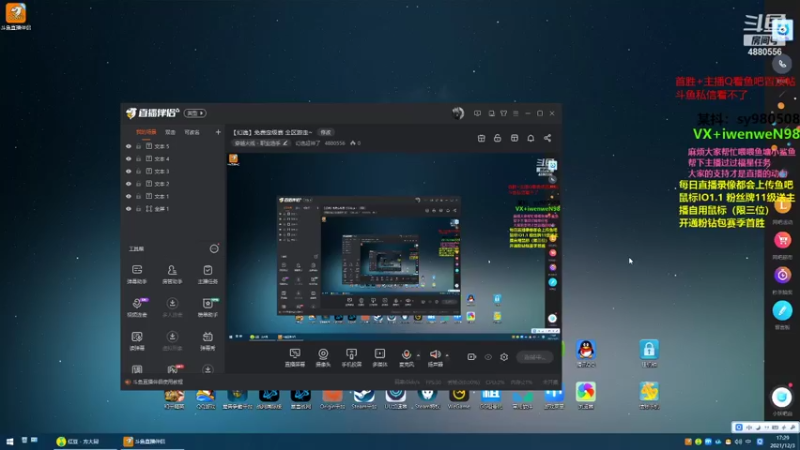Open the Douyu companion icon on desktop corner

coord(16,16)
